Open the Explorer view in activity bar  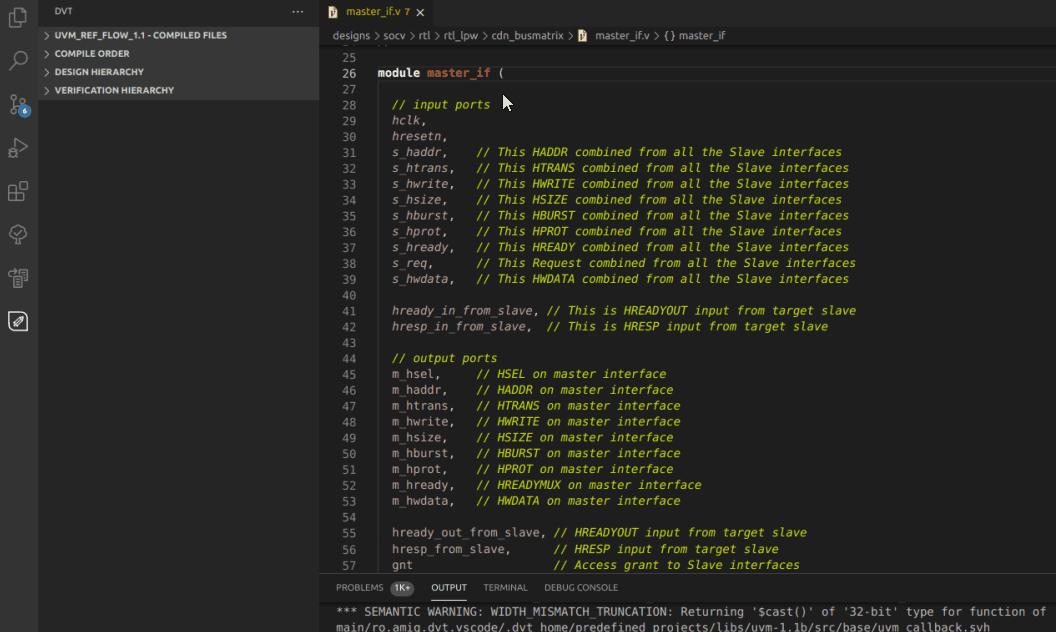pos(18,17)
